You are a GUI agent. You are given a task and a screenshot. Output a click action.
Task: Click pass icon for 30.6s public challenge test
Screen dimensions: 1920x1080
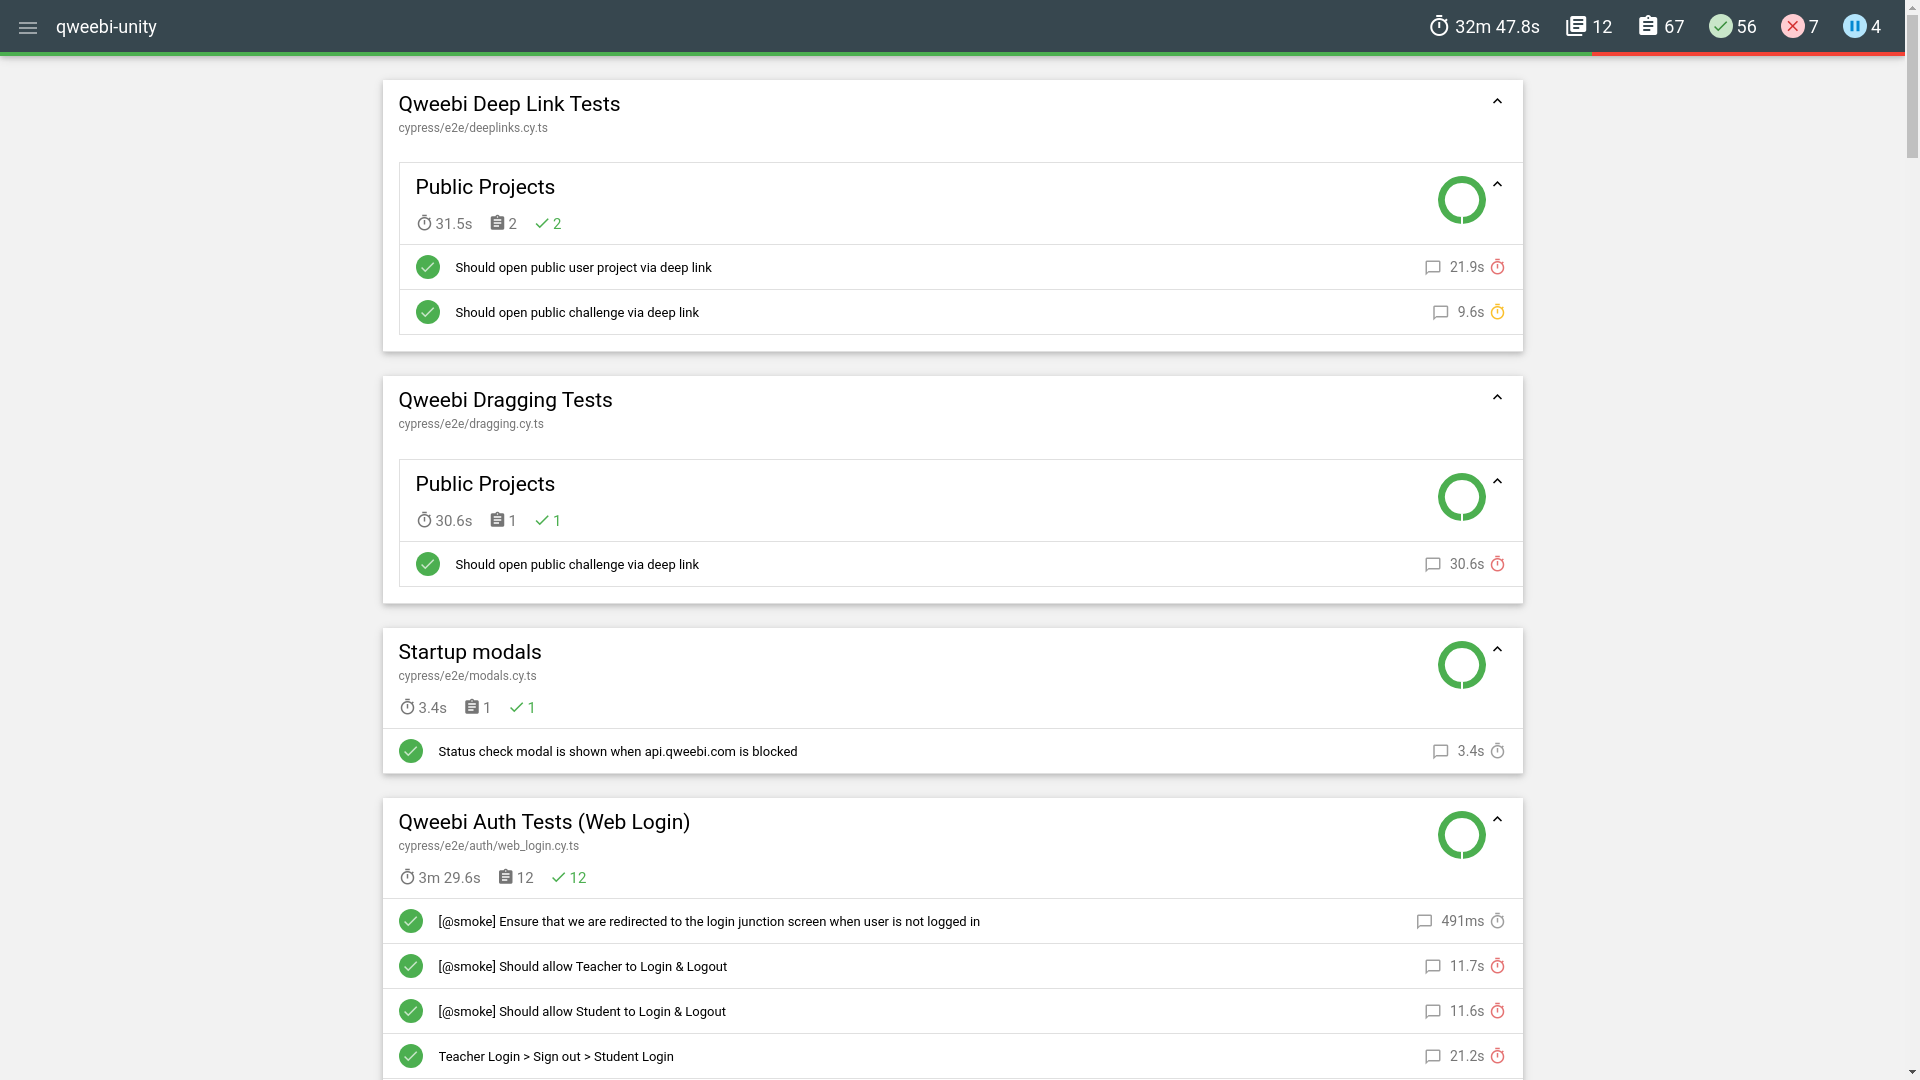pos(427,564)
